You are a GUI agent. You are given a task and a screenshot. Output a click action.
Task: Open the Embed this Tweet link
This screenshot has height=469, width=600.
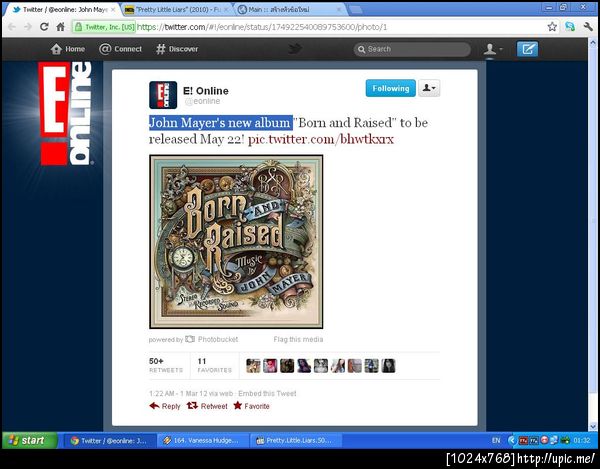pyautogui.click(x=267, y=393)
